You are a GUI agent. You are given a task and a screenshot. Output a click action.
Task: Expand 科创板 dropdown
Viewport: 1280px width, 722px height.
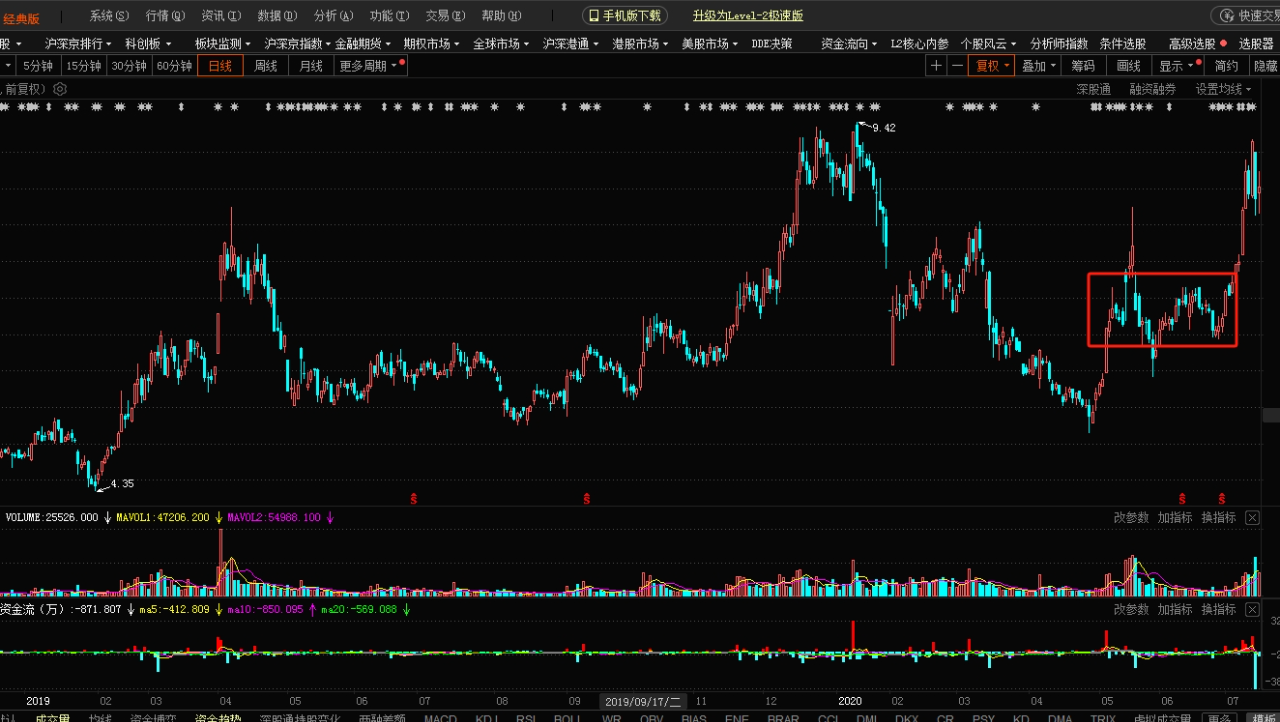(x=148, y=44)
